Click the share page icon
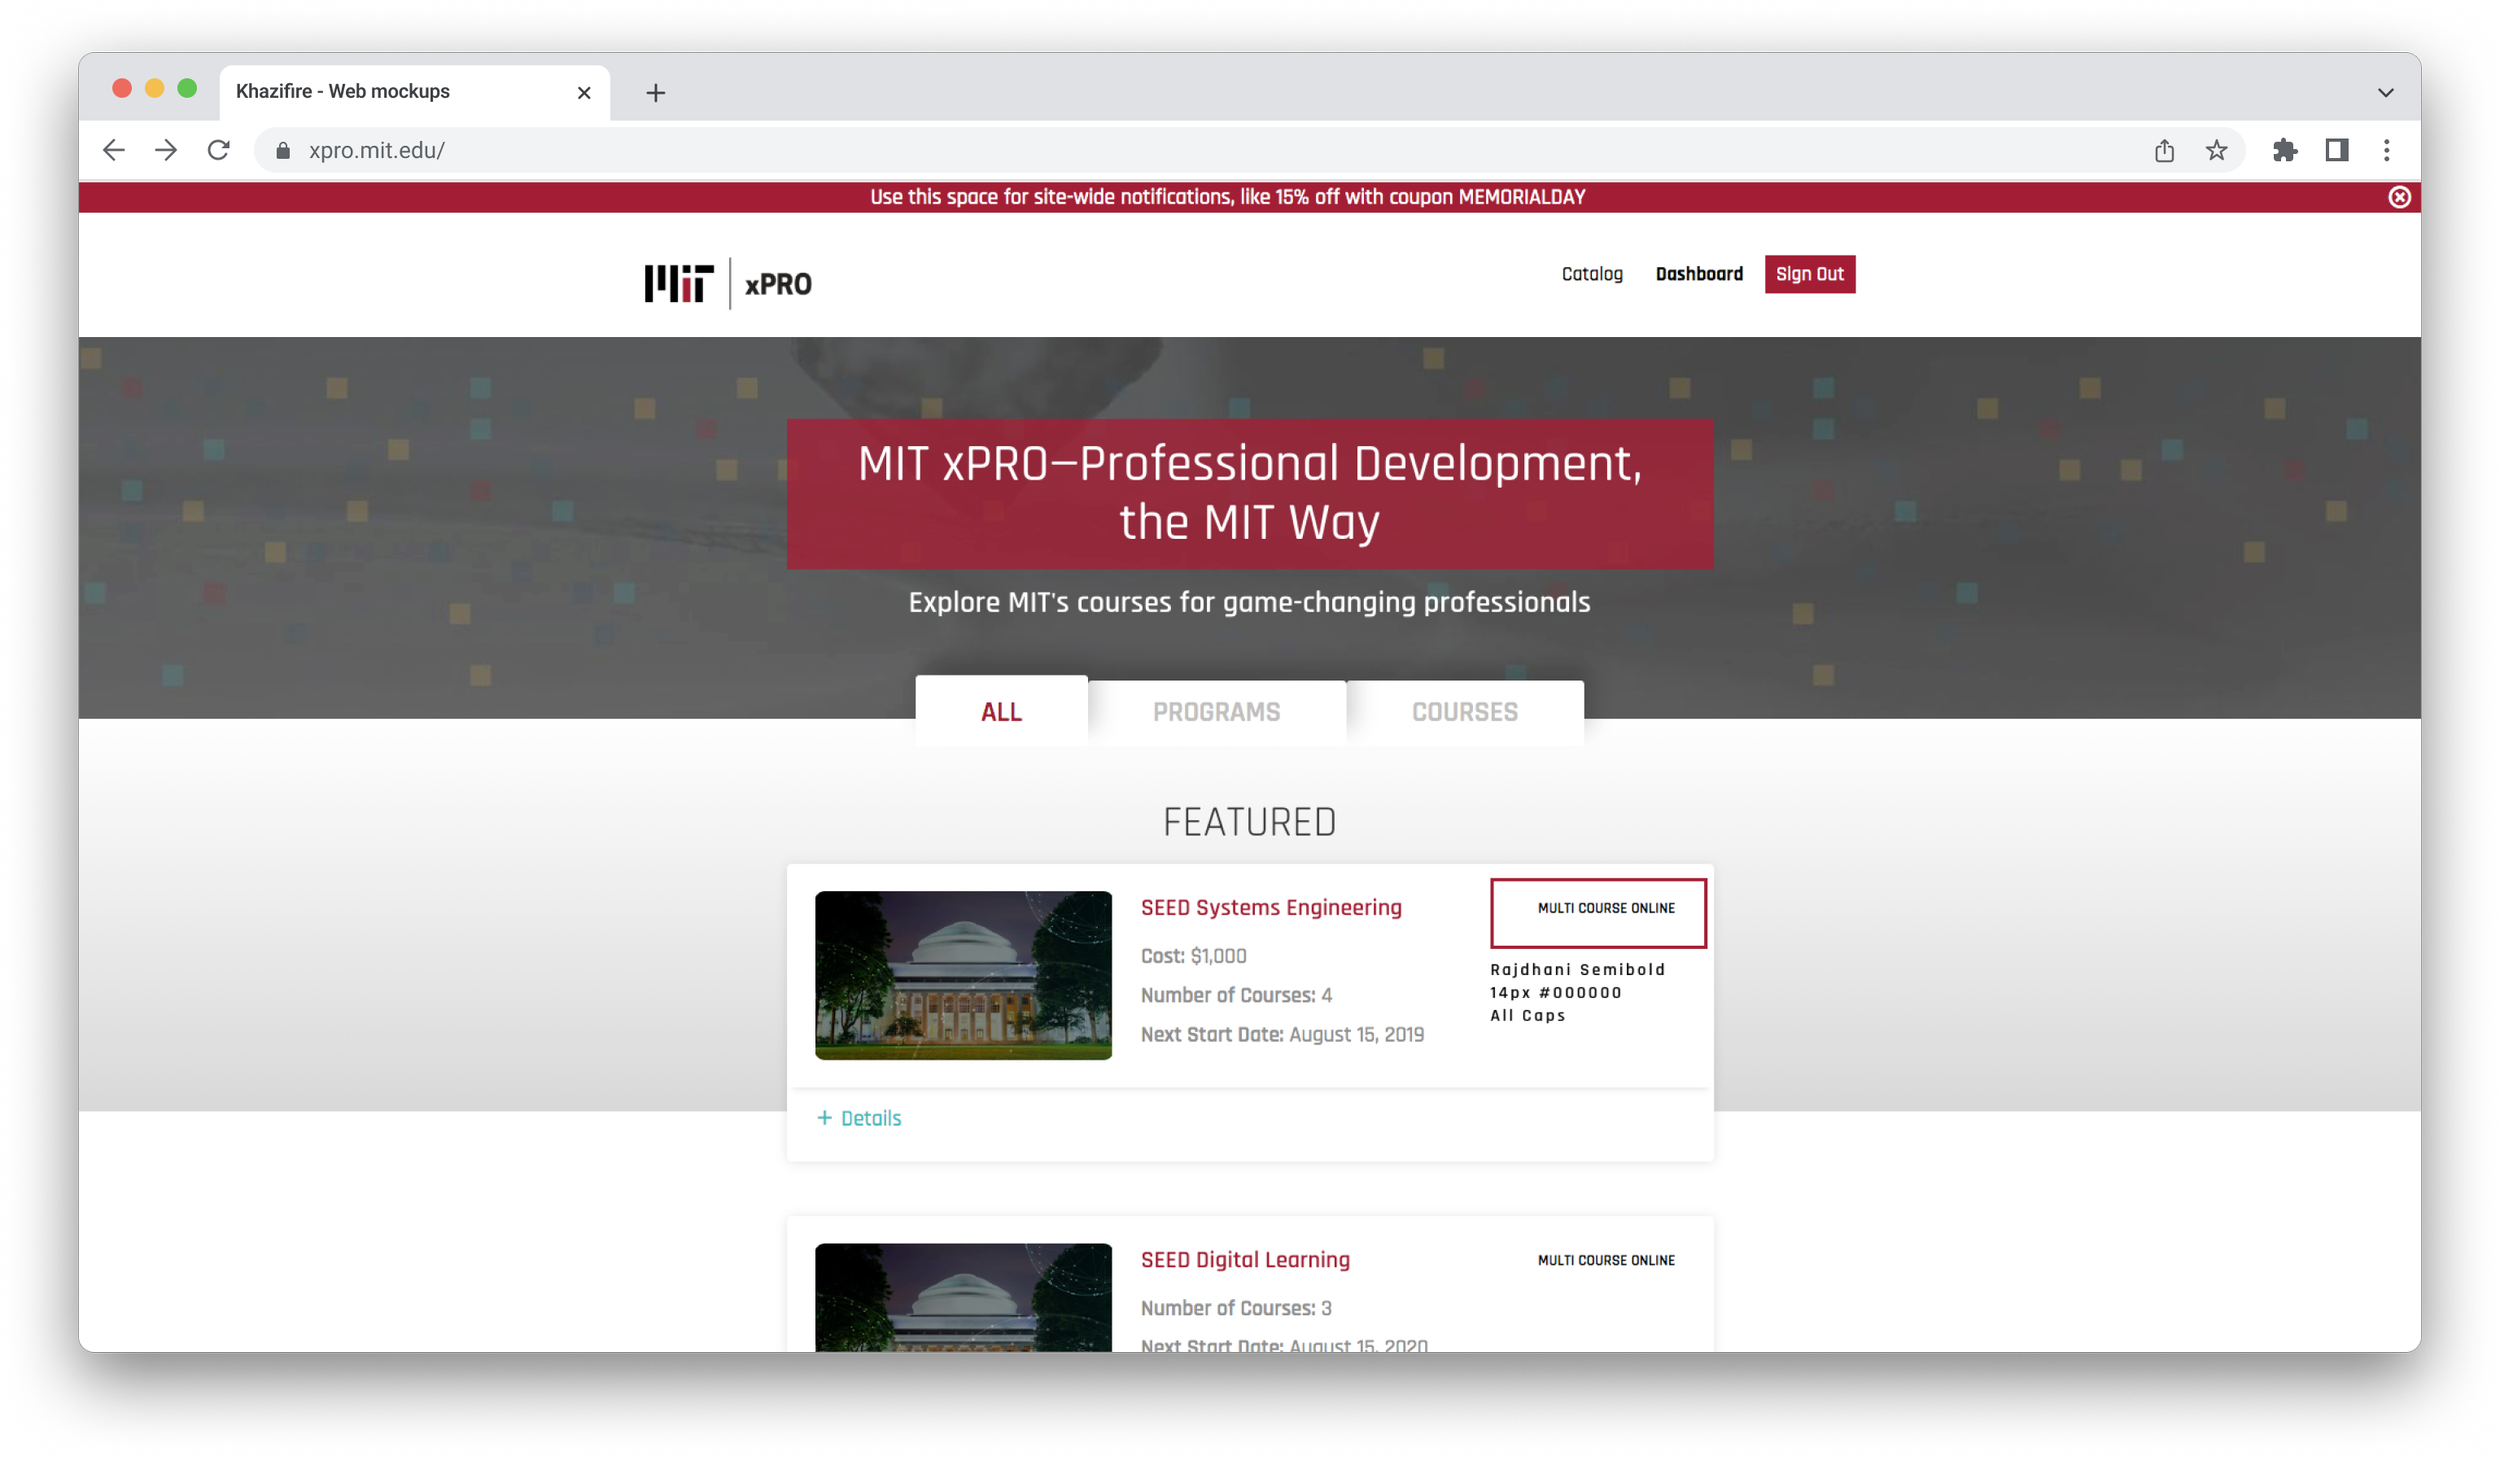 click(x=2164, y=150)
